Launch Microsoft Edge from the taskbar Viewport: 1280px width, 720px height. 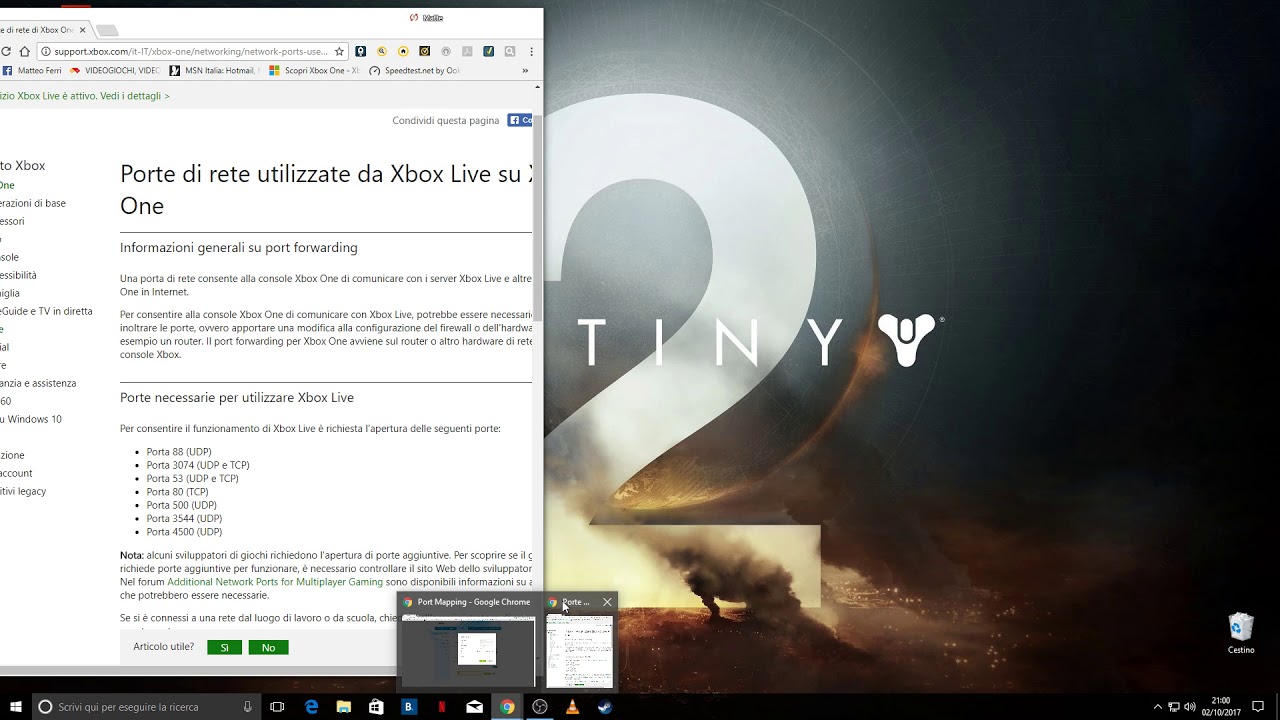tap(311, 707)
